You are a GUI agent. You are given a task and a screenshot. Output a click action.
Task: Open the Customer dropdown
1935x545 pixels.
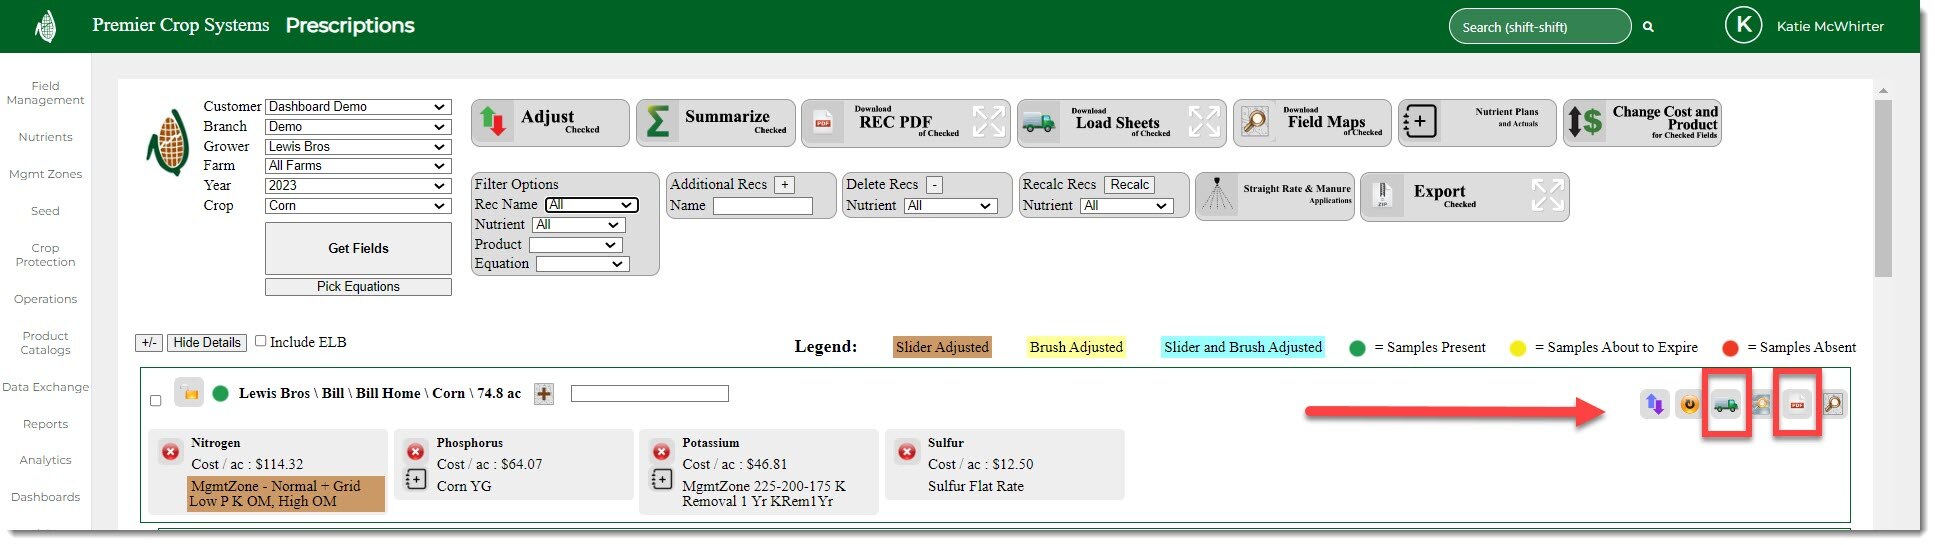(357, 107)
